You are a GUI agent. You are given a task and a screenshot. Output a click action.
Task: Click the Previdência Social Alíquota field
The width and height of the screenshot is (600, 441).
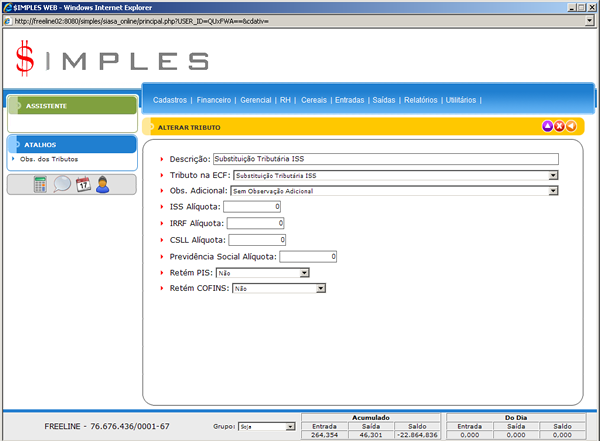309,257
